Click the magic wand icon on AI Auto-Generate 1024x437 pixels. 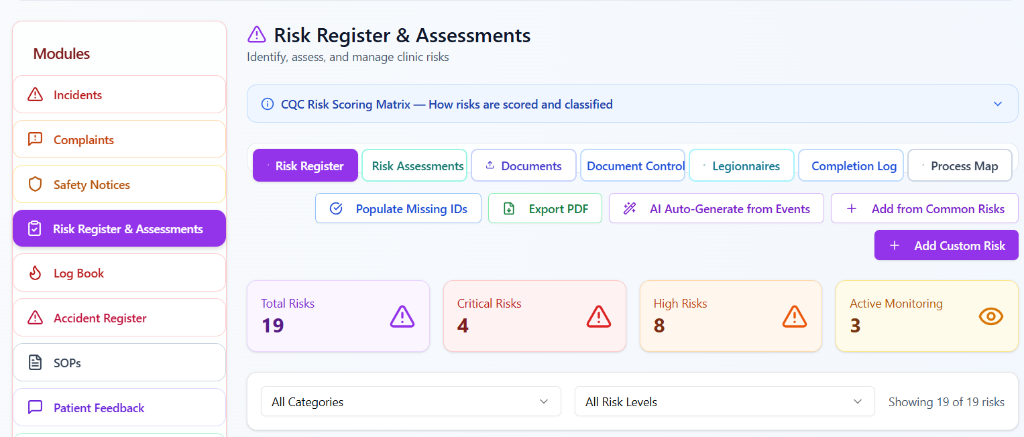[x=630, y=208]
